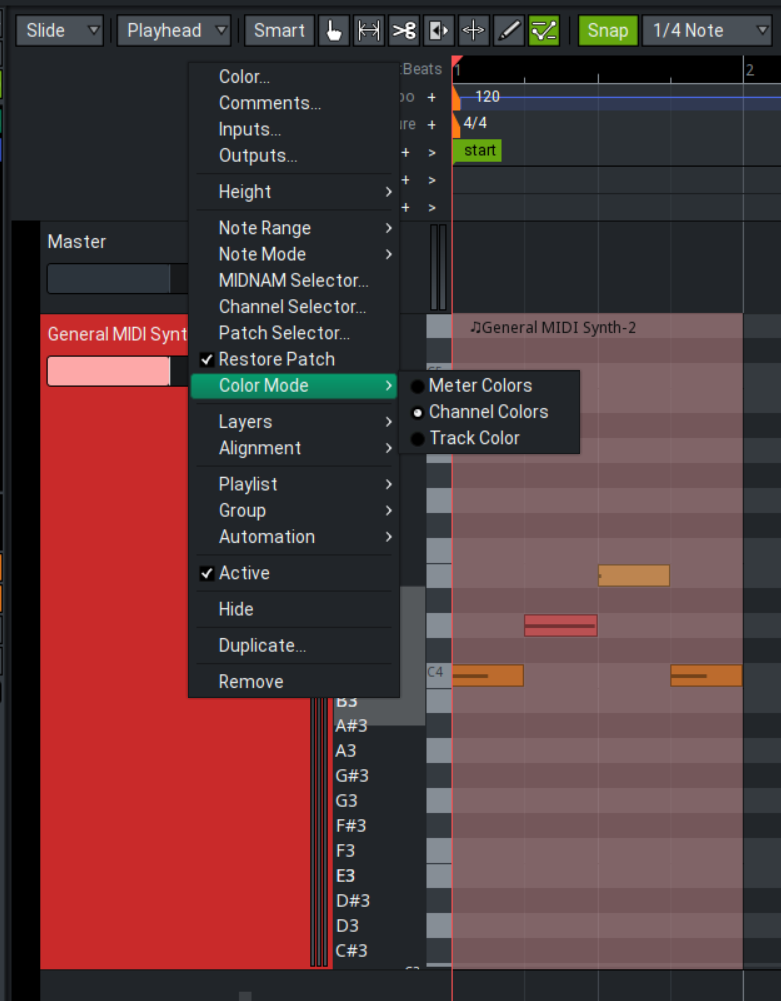Select the Meter Colors radio option
The image size is (781, 1001).
[x=480, y=385]
